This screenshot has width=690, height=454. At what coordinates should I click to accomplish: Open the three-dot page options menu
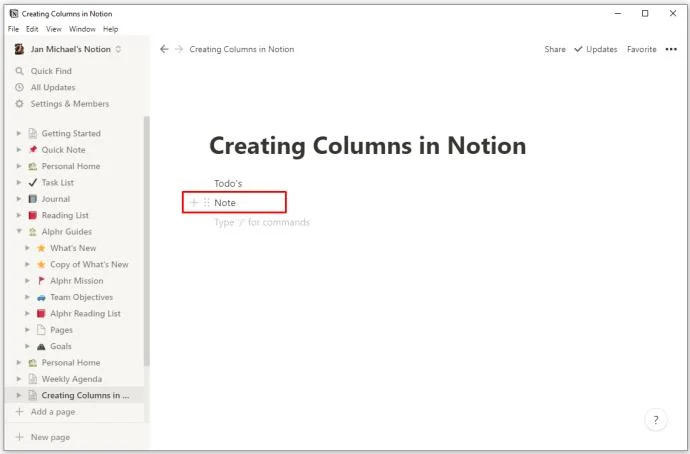671,49
